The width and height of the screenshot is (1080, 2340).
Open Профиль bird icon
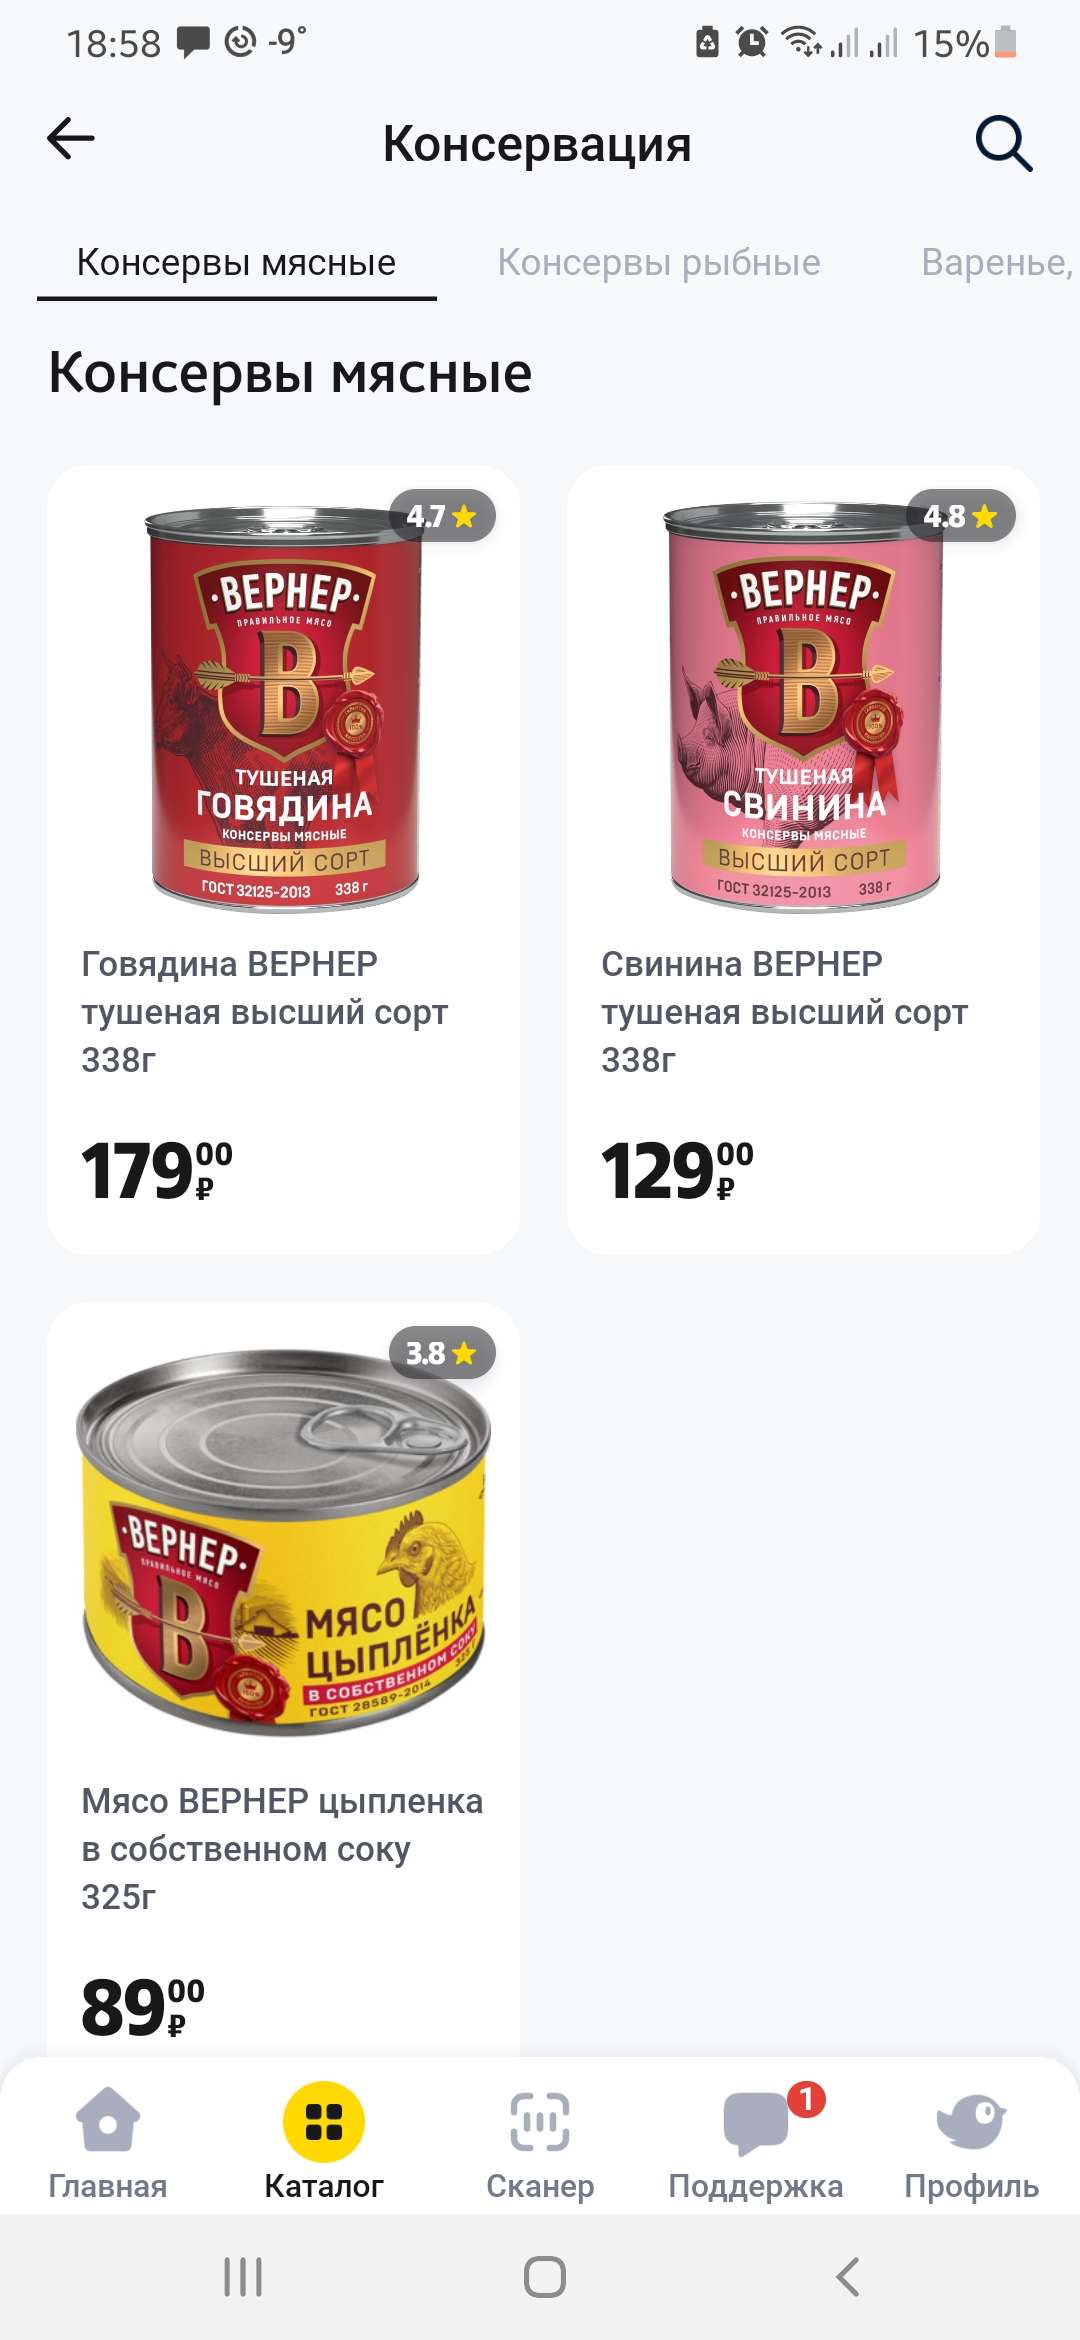[x=971, y=2121]
